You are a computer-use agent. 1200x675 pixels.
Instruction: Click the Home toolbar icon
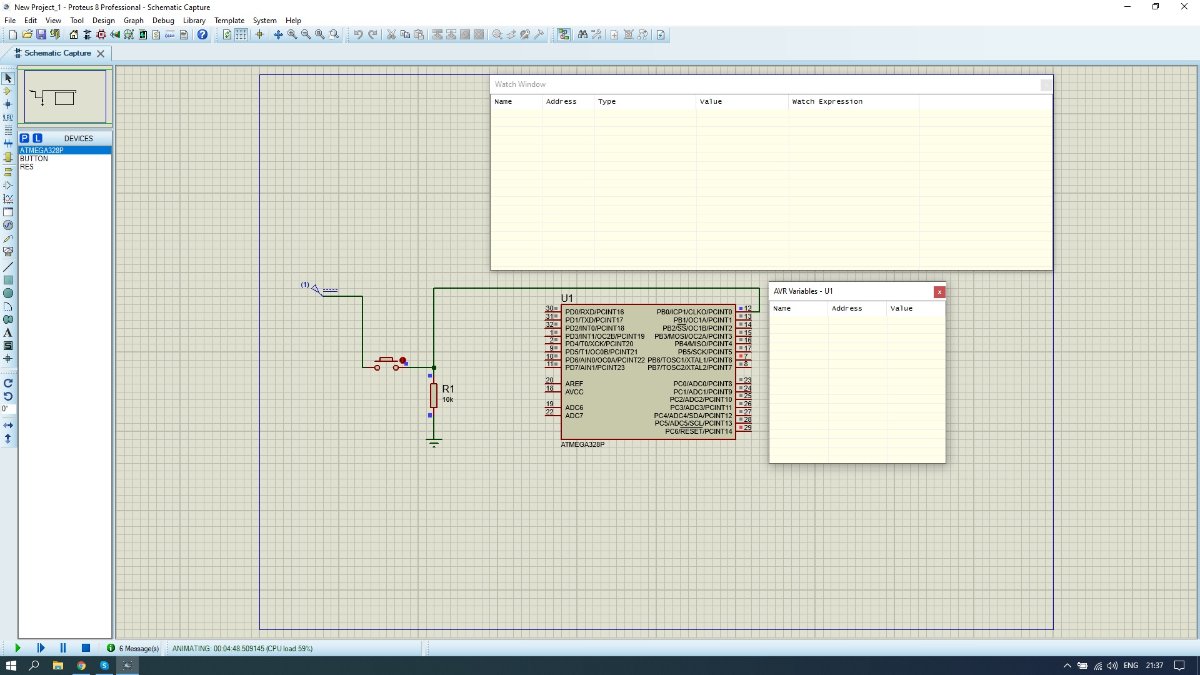coord(74,34)
